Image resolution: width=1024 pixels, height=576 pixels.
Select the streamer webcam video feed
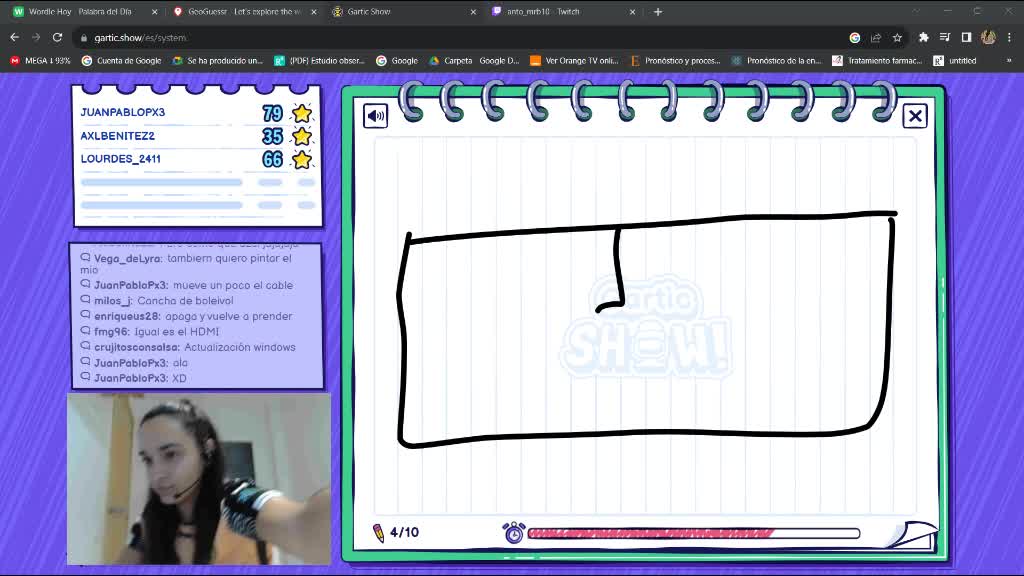point(199,479)
